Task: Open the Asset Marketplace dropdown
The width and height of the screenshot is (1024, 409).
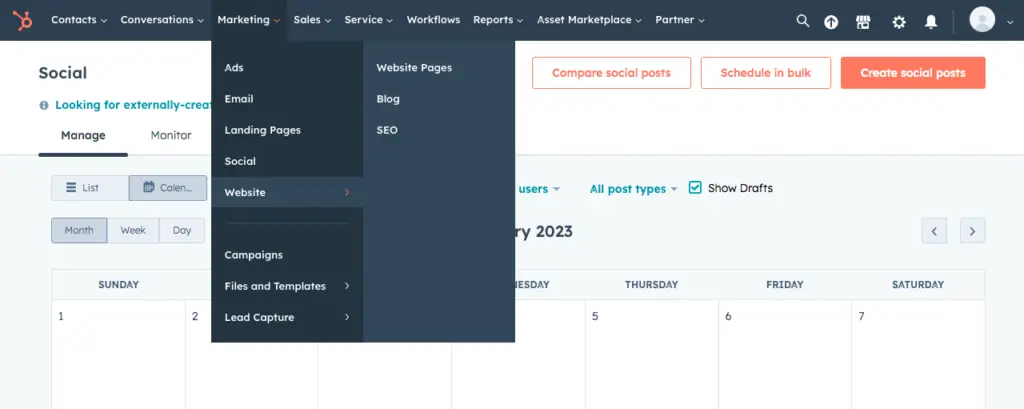Action: click(589, 20)
